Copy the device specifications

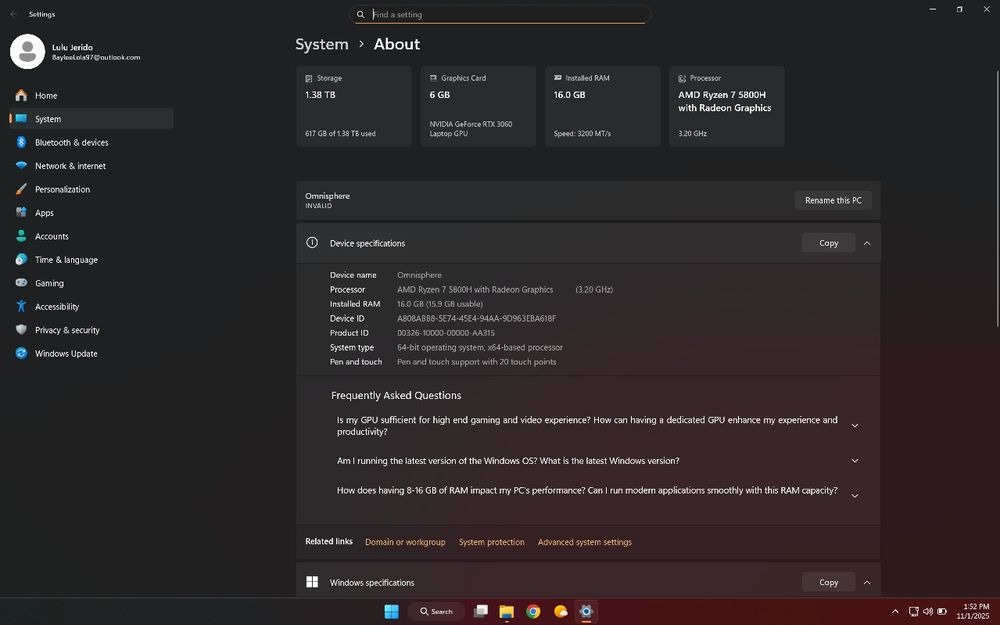828,243
